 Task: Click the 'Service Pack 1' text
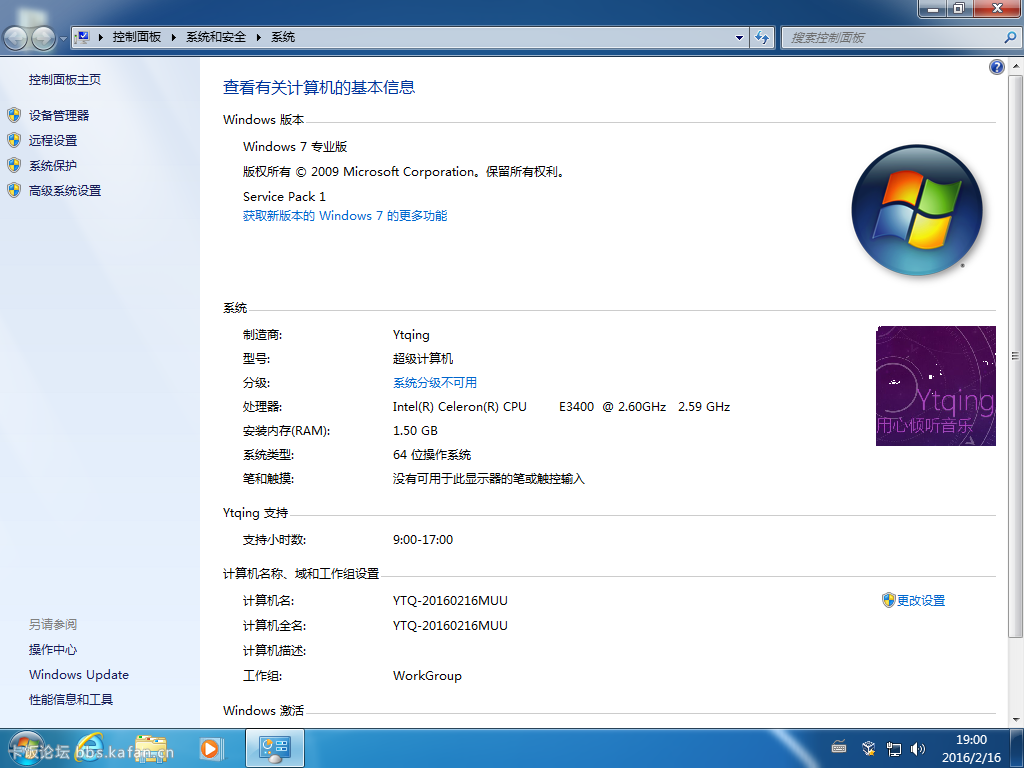[x=284, y=197]
